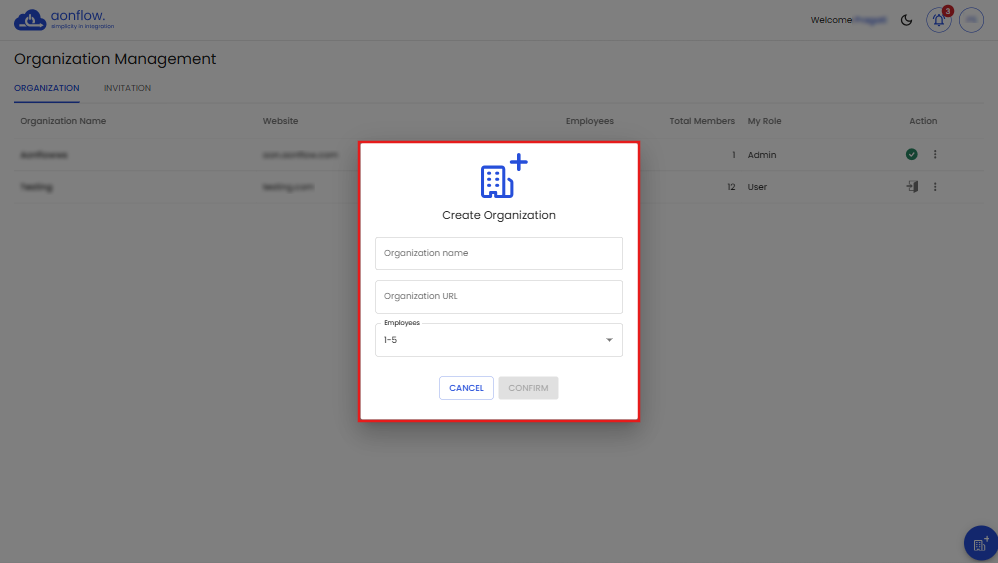Screen dimensions: 998x563
Task: Switch to the ORGANIZATION tab
Action: point(47,88)
